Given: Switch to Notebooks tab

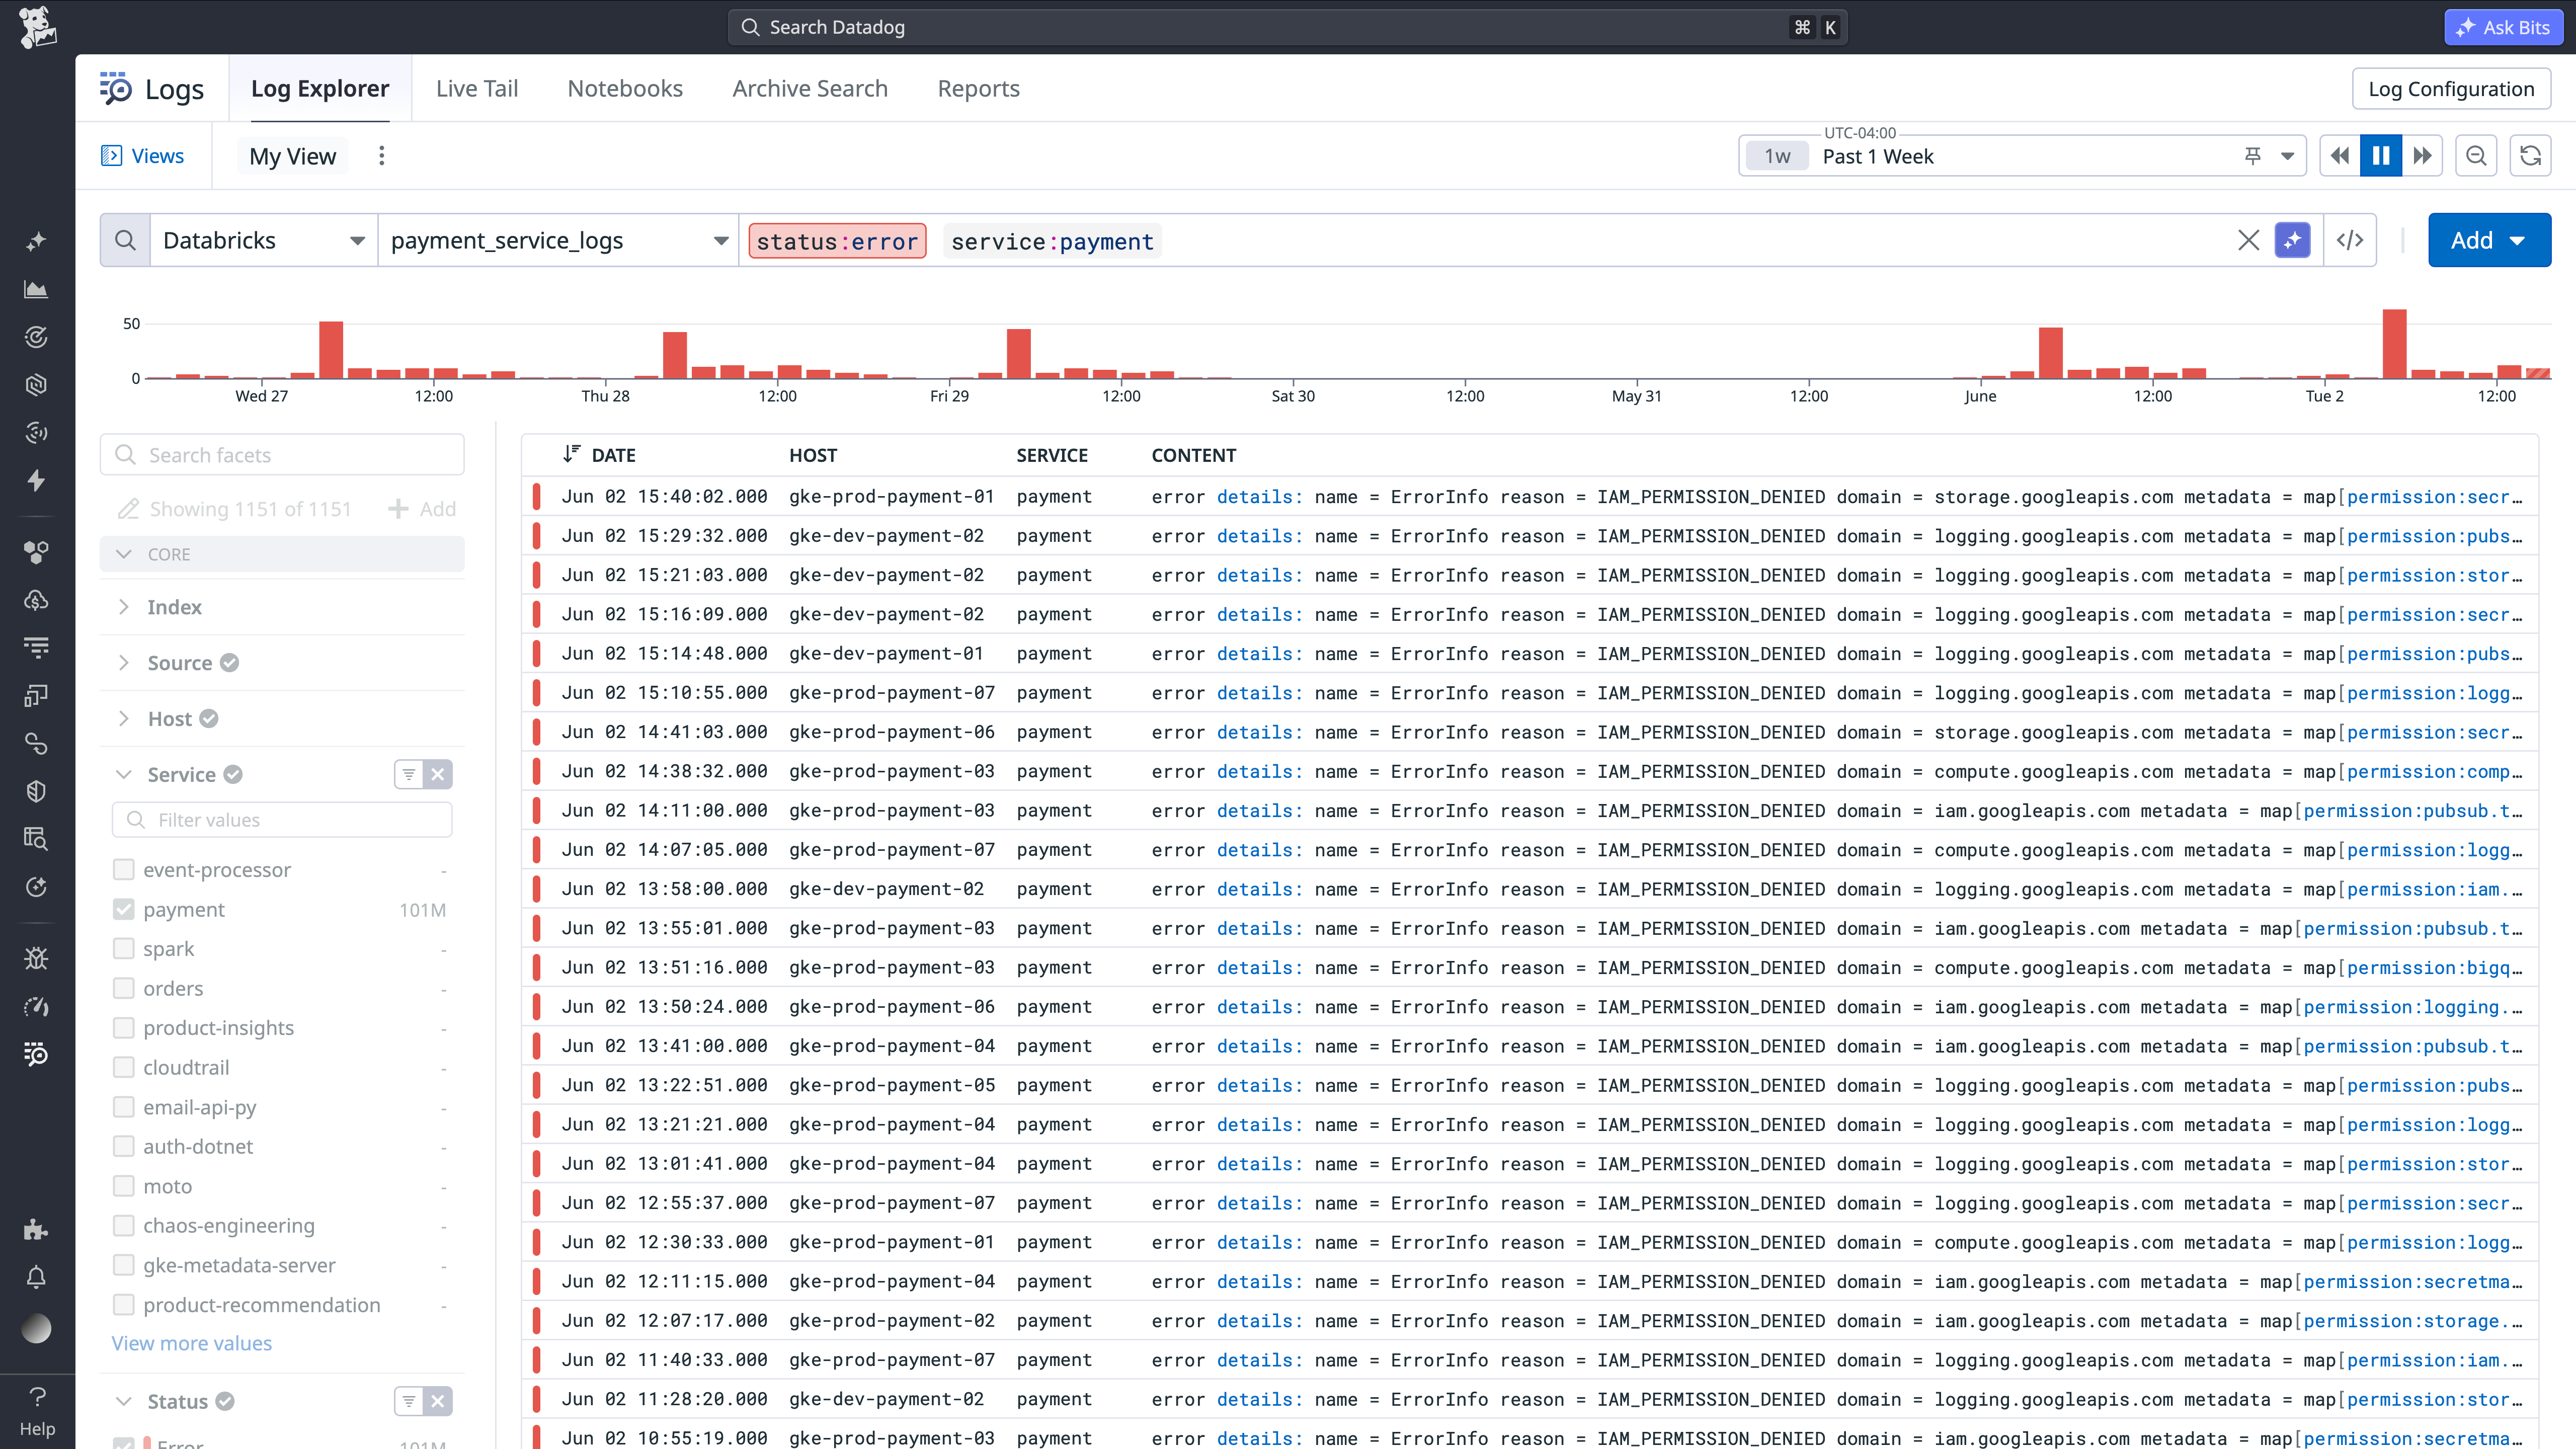Looking at the screenshot, I should point(625,88).
